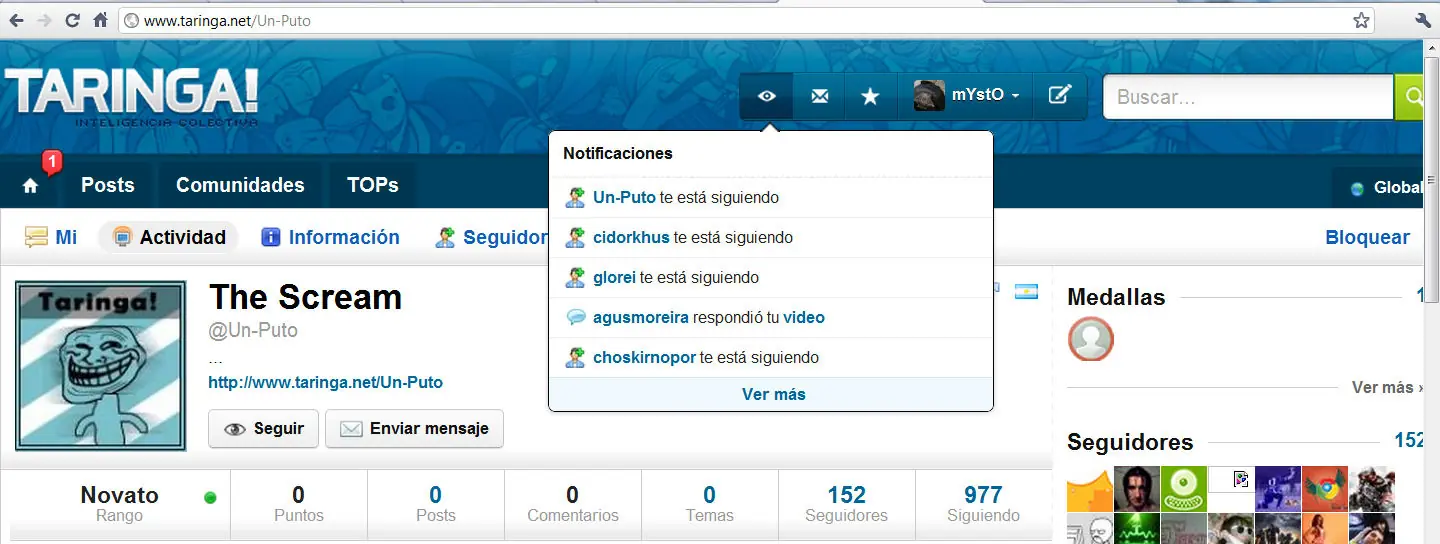Click the speech bubble icon beside agusmoreira
The height and width of the screenshot is (544, 1440).
click(x=575, y=317)
